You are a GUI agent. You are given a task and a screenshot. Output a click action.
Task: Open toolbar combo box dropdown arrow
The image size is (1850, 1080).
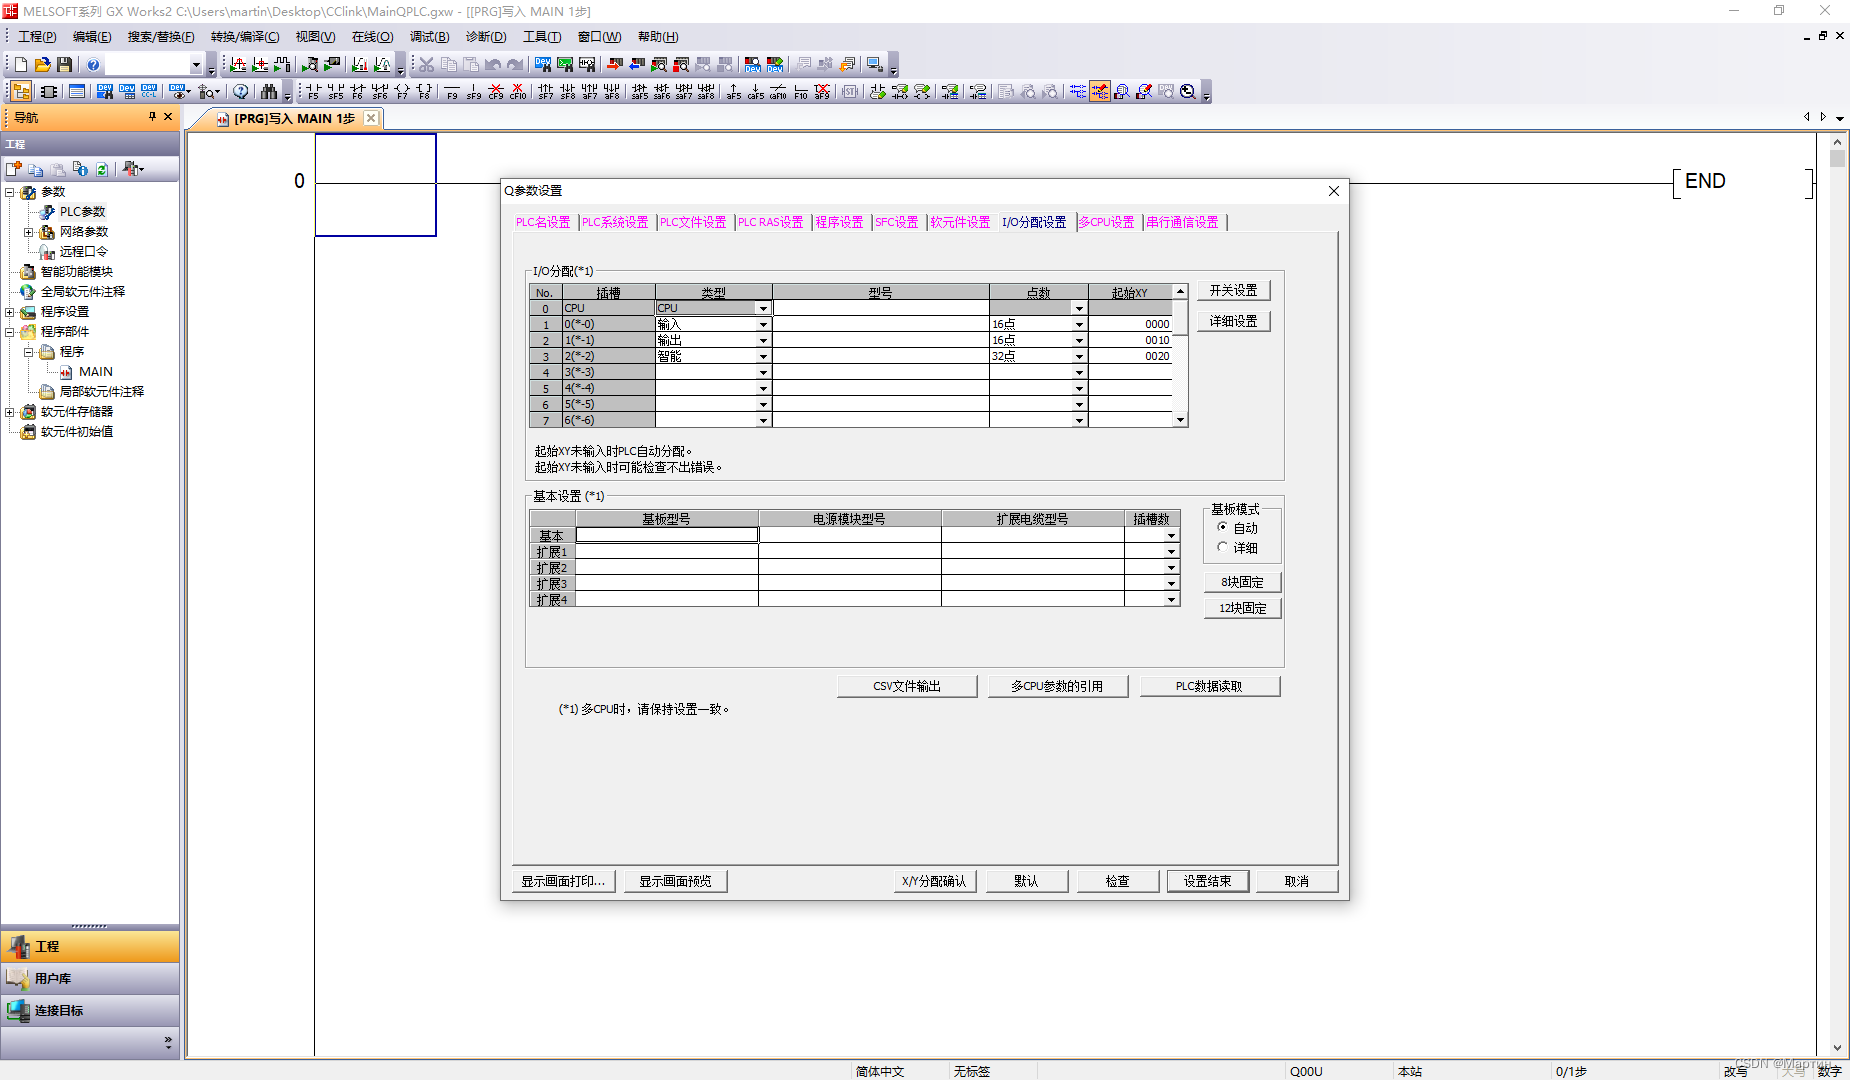point(196,65)
